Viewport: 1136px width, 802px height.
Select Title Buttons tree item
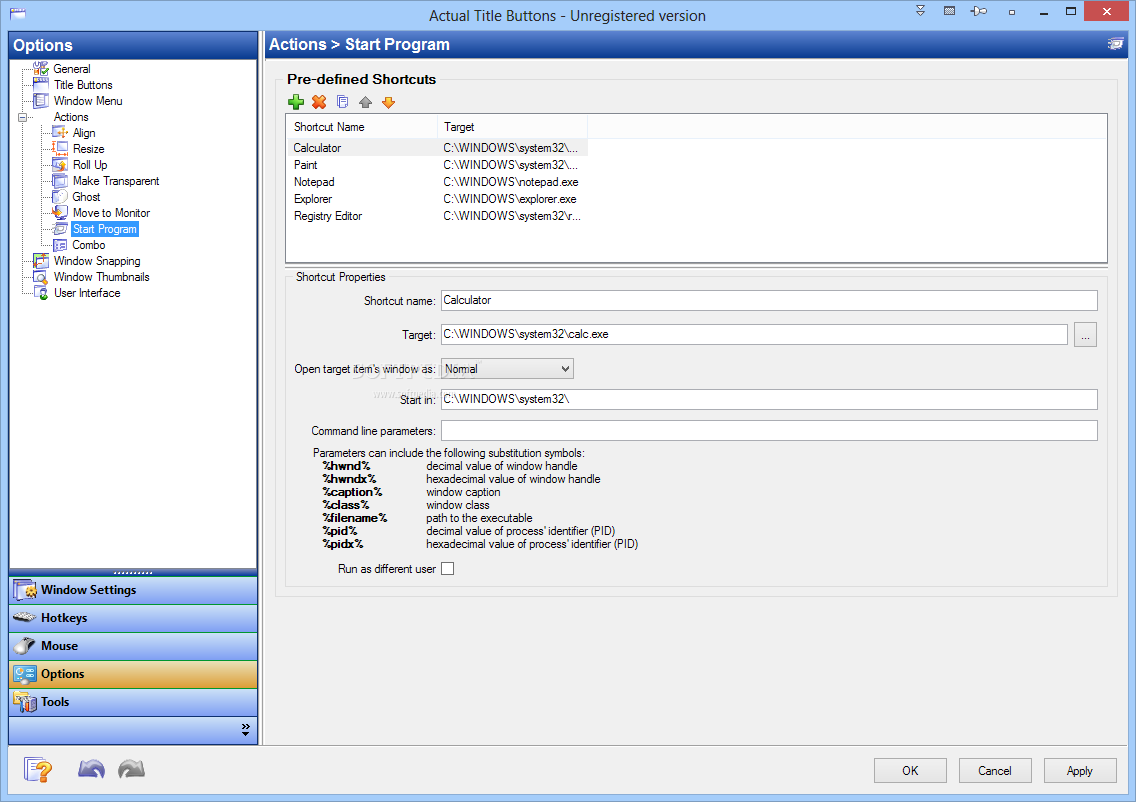coord(83,85)
